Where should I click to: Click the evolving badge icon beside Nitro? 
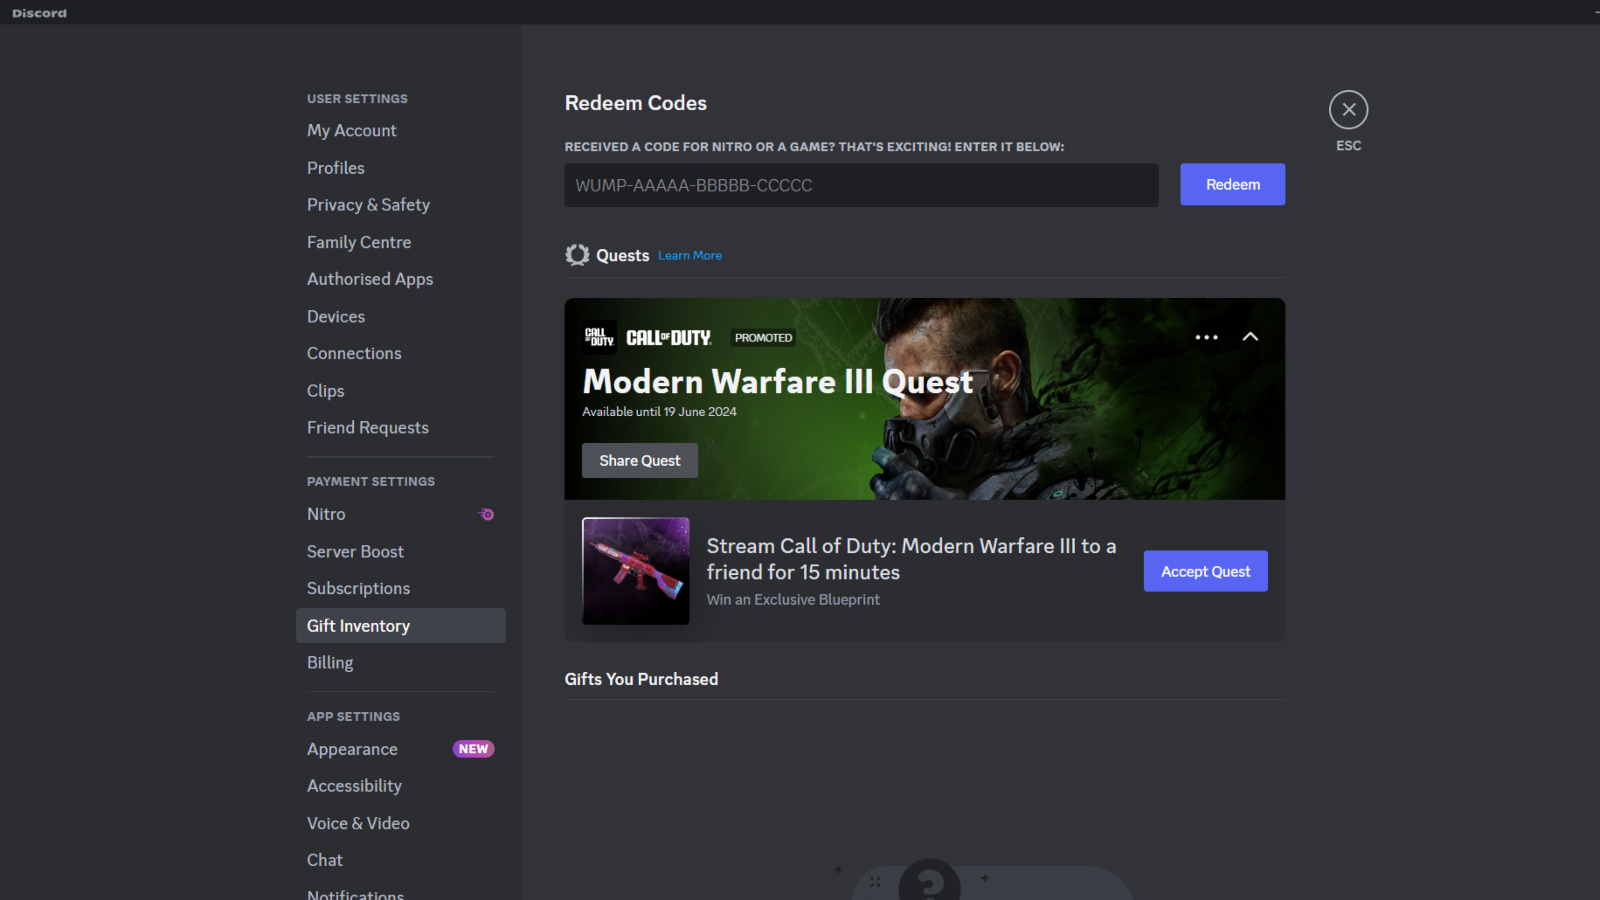tap(487, 514)
